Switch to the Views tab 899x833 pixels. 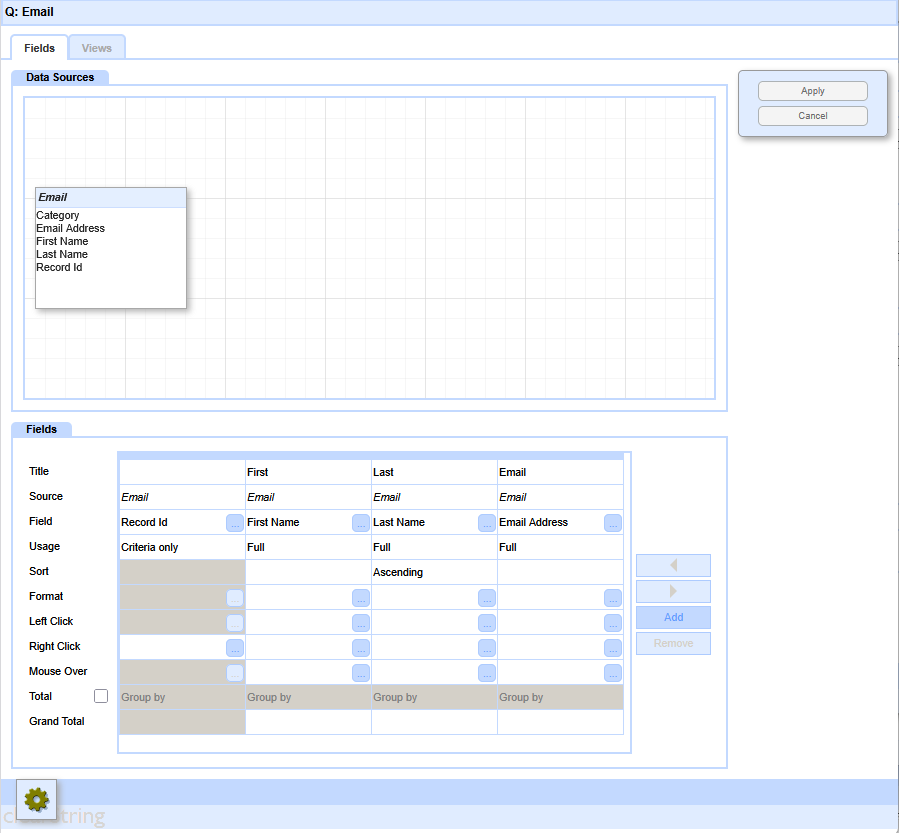point(96,48)
